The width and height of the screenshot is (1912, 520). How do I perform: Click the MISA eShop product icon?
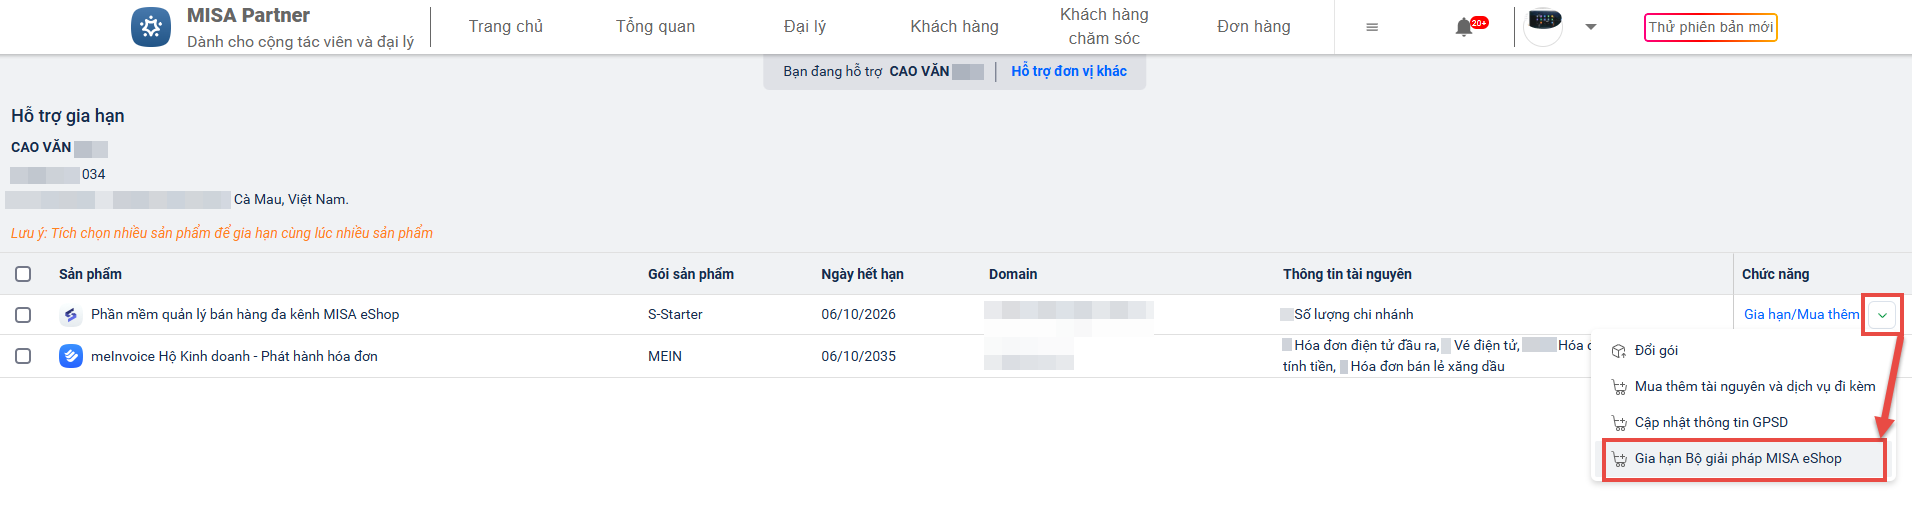click(70, 315)
